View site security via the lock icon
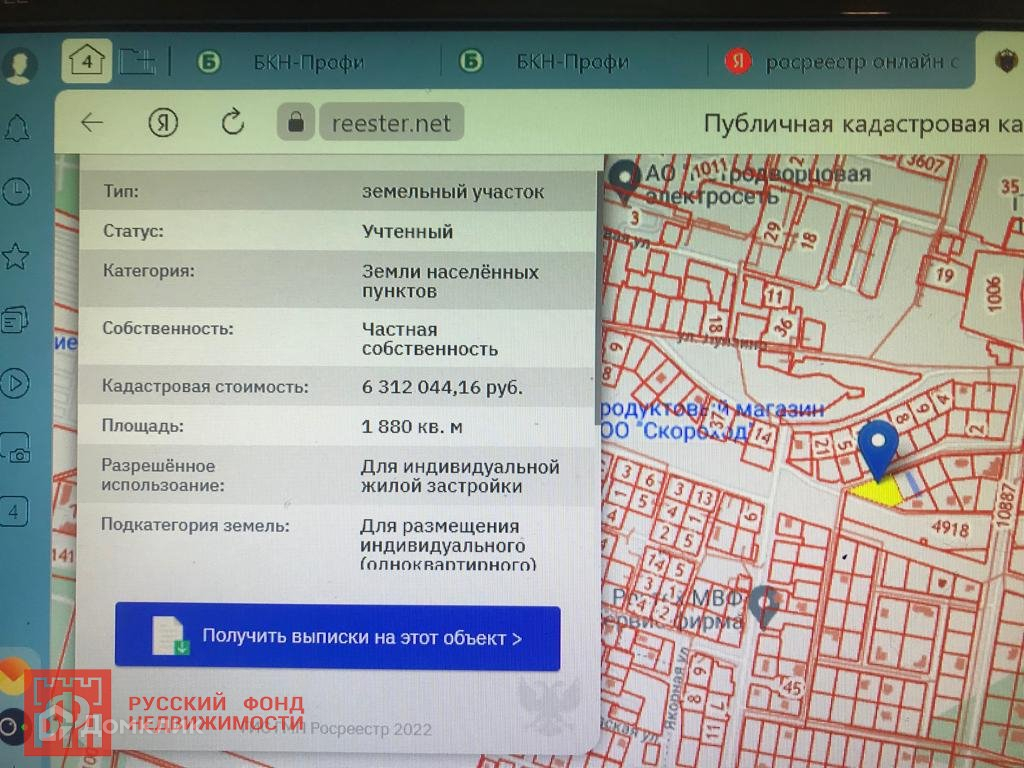This screenshot has width=1024, height=768. click(x=296, y=122)
